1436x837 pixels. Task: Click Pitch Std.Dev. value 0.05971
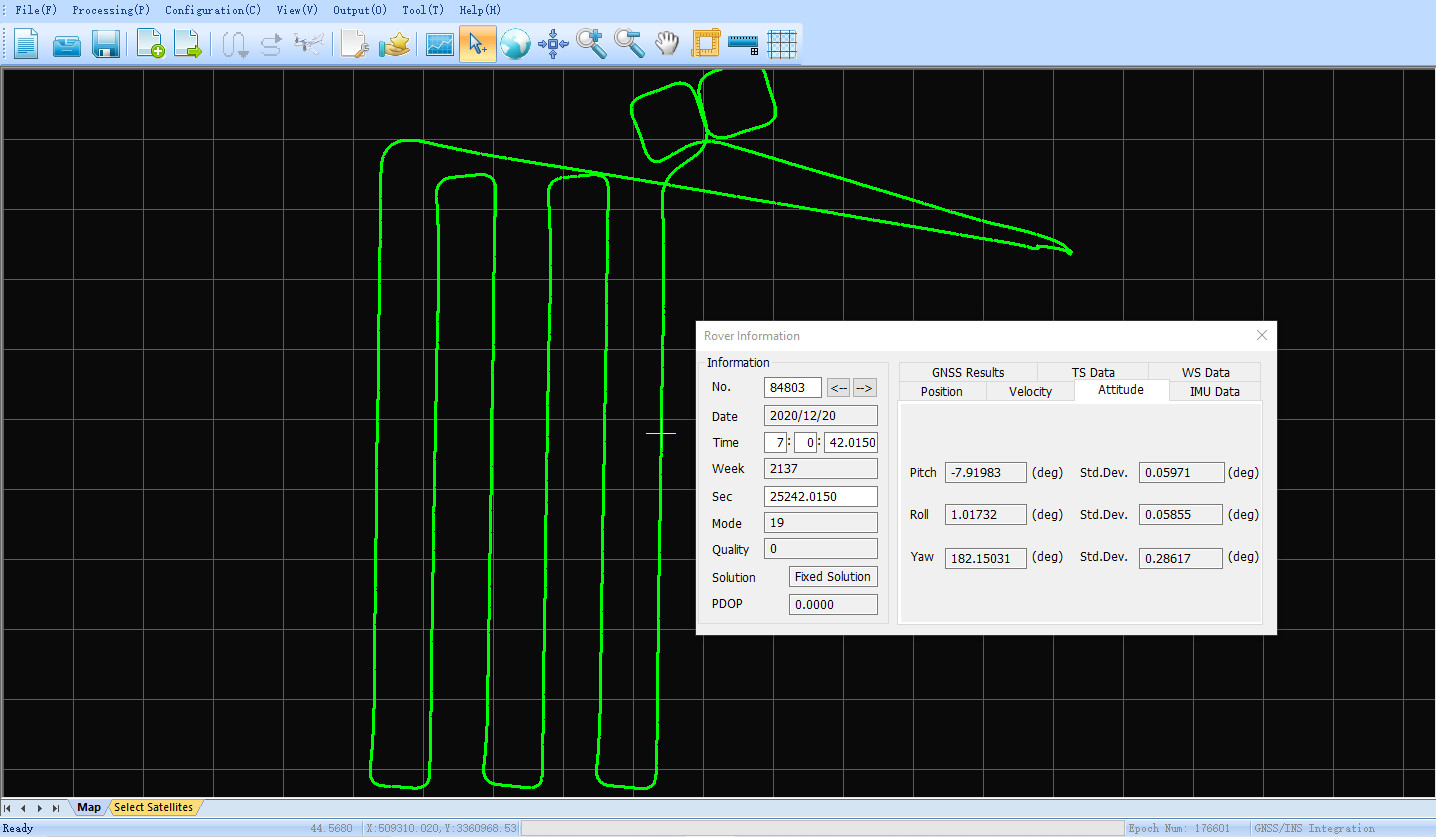tap(1181, 473)
